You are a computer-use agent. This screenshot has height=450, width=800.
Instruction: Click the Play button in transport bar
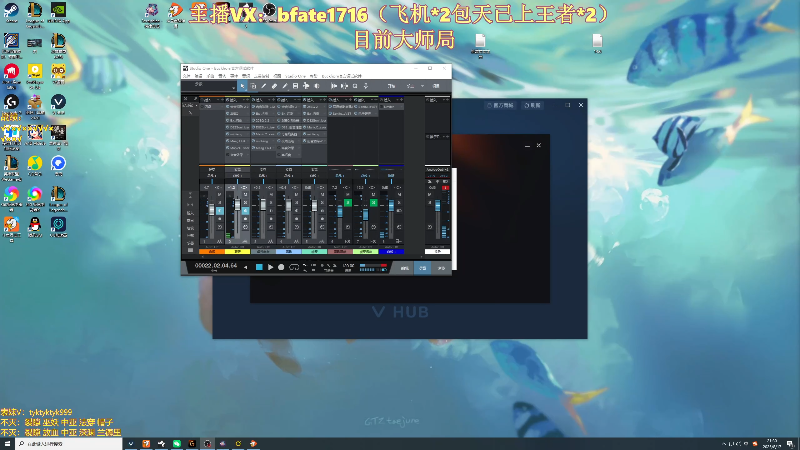click(x=270, y=267)
